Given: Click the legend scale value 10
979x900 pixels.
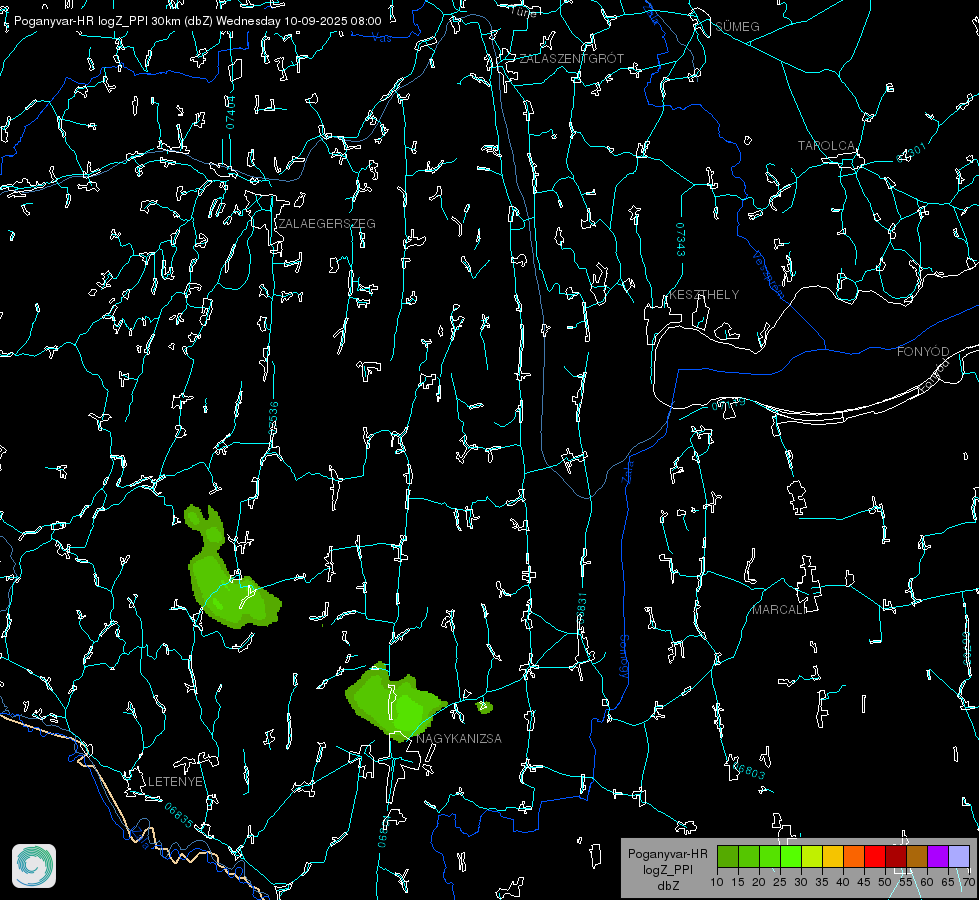Looking at the screenshot, I should coord(717,882).
